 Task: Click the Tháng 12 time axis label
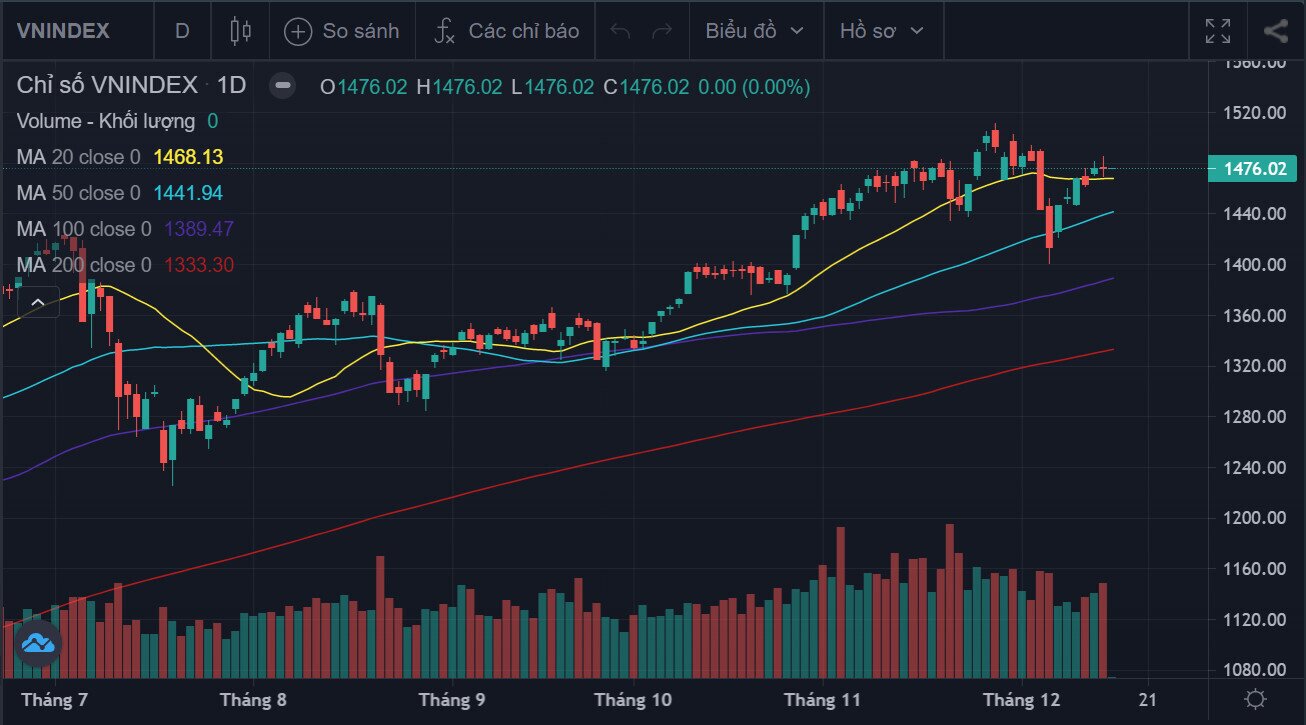1022,699
